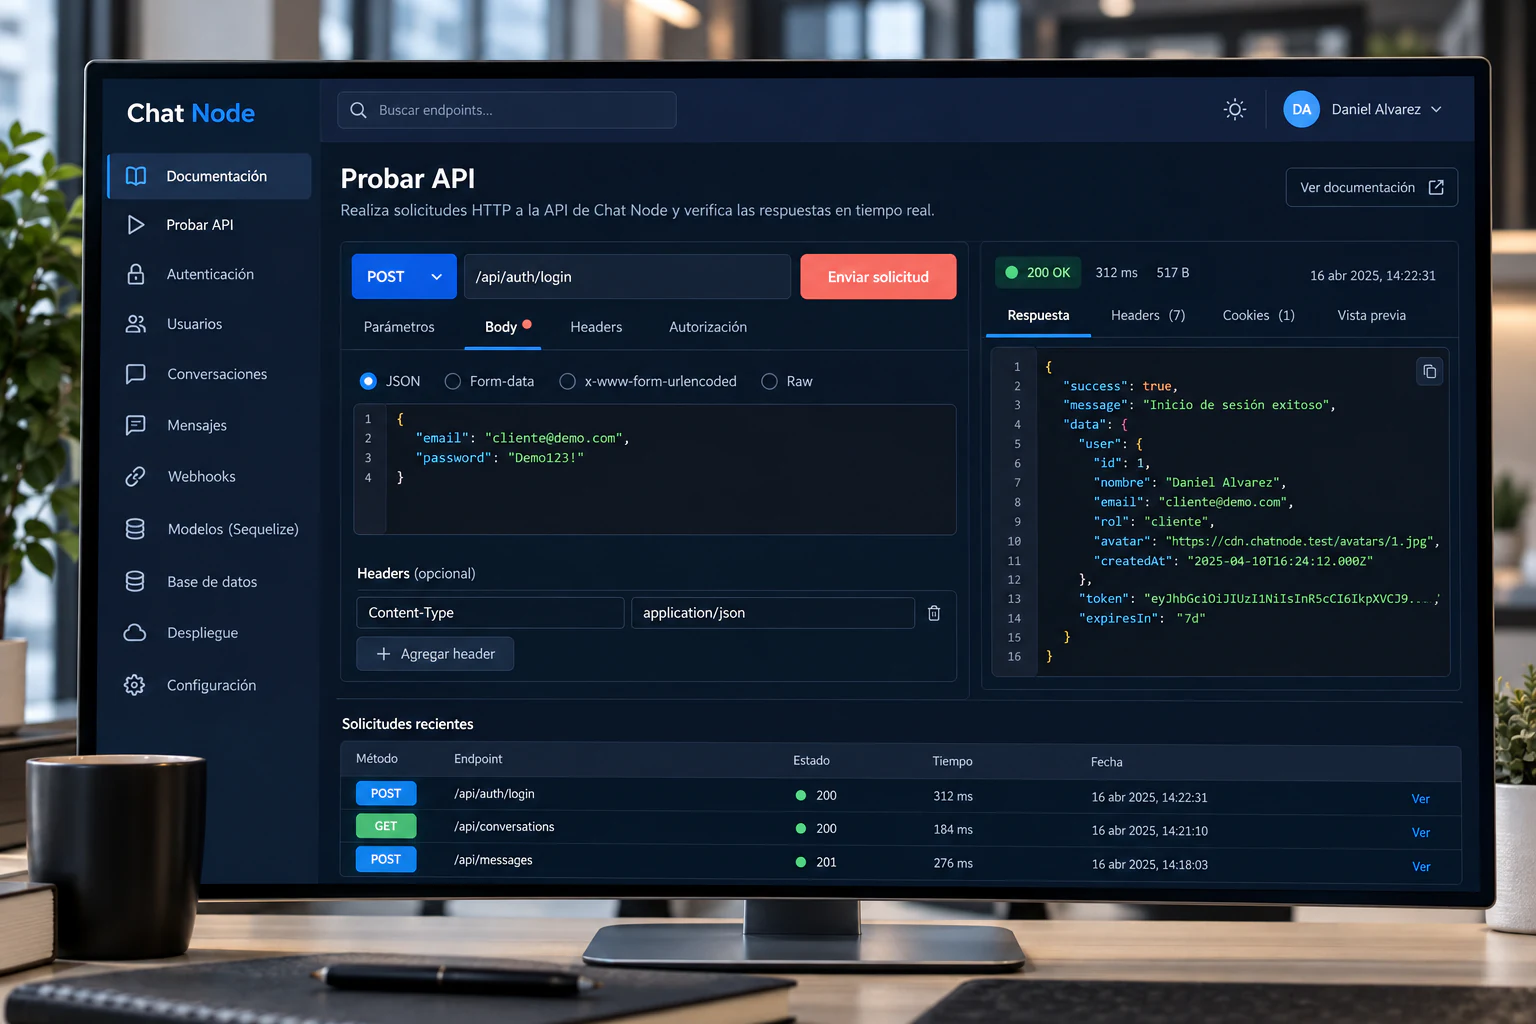
Task: Copy the response with copy icon
Action: [x=1429, y=371]
